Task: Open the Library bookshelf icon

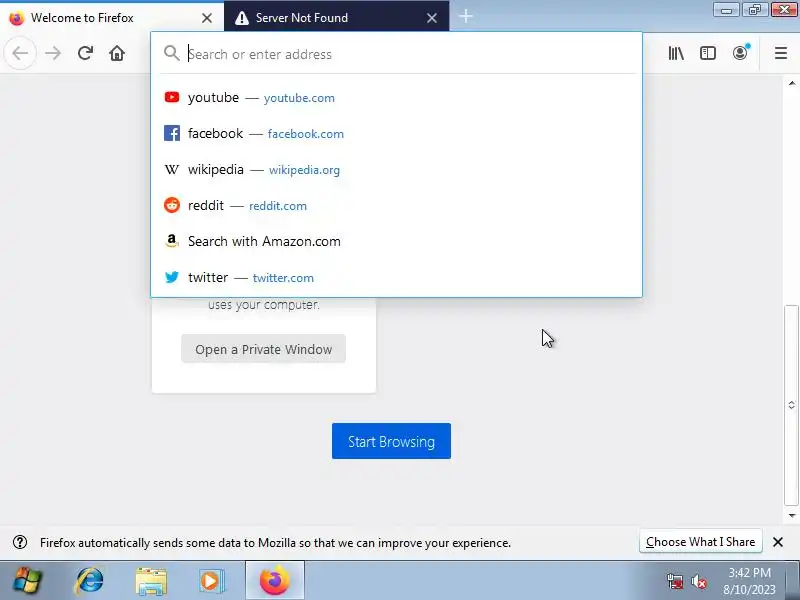Action: [x=676, y=53]
